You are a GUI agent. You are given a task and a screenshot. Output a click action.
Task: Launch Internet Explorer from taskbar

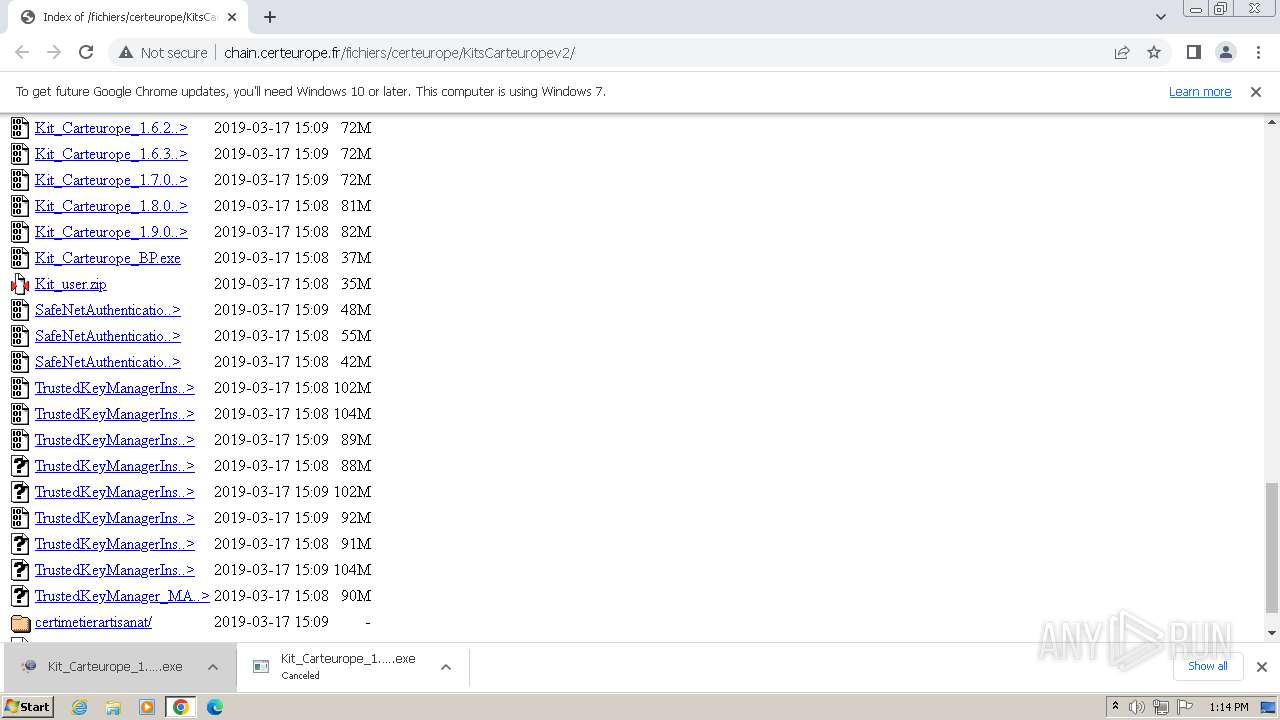[80, 707]
